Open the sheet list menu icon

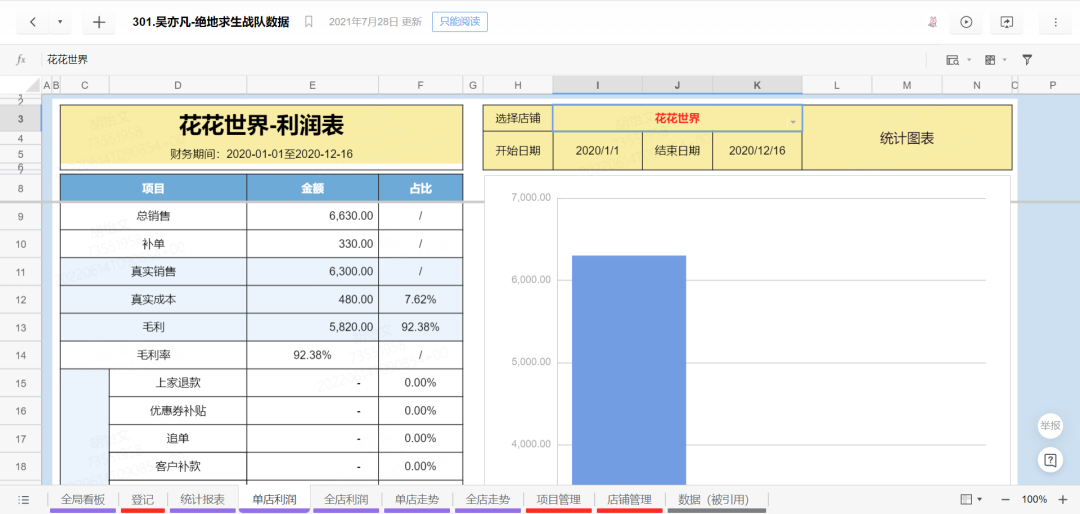point(23,500)
